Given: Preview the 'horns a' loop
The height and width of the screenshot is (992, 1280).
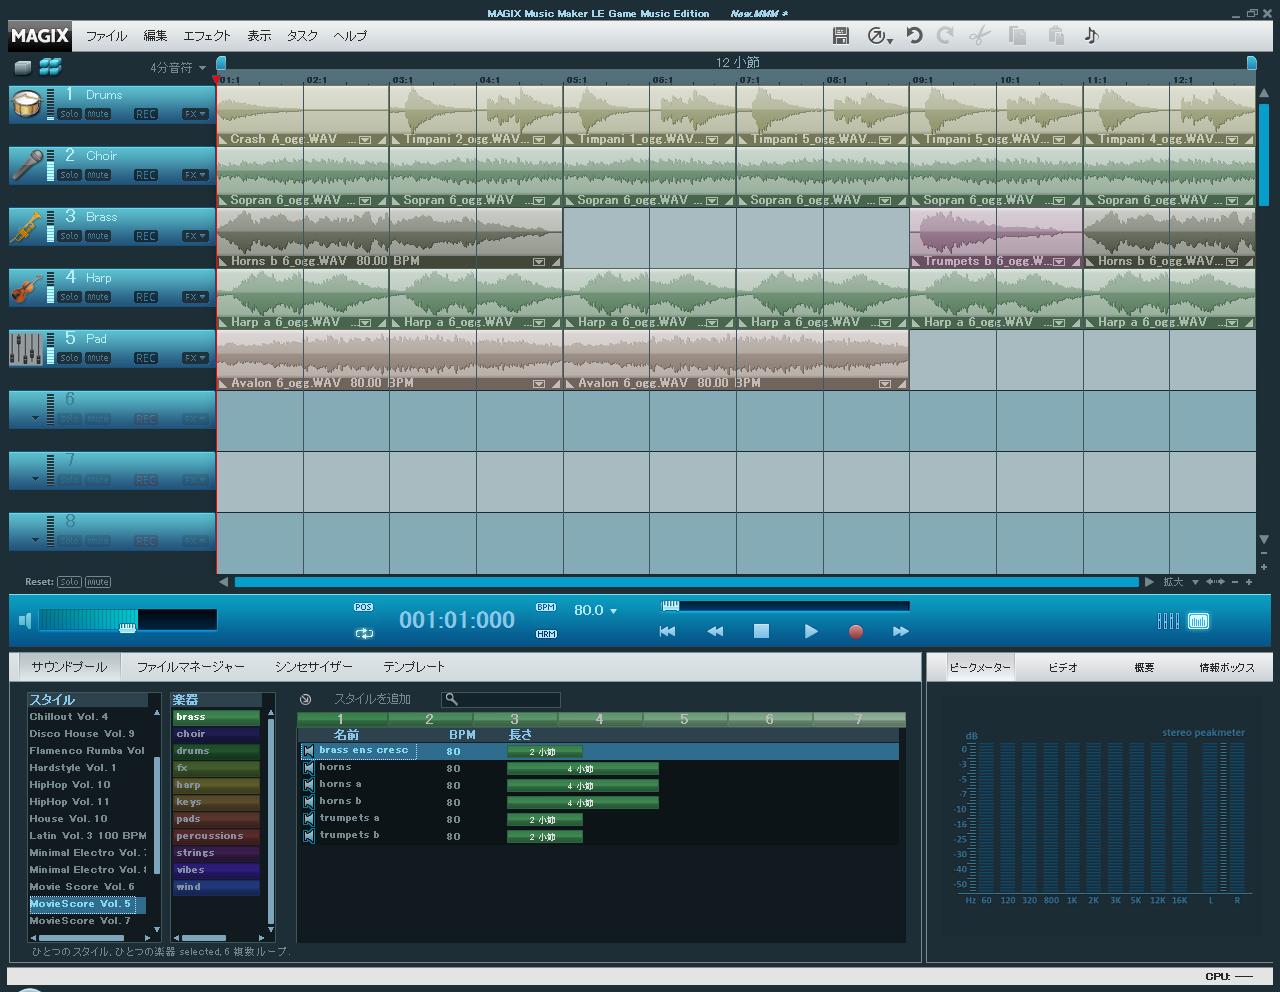Looking at the screenshot, I should [x=308, y=785].
